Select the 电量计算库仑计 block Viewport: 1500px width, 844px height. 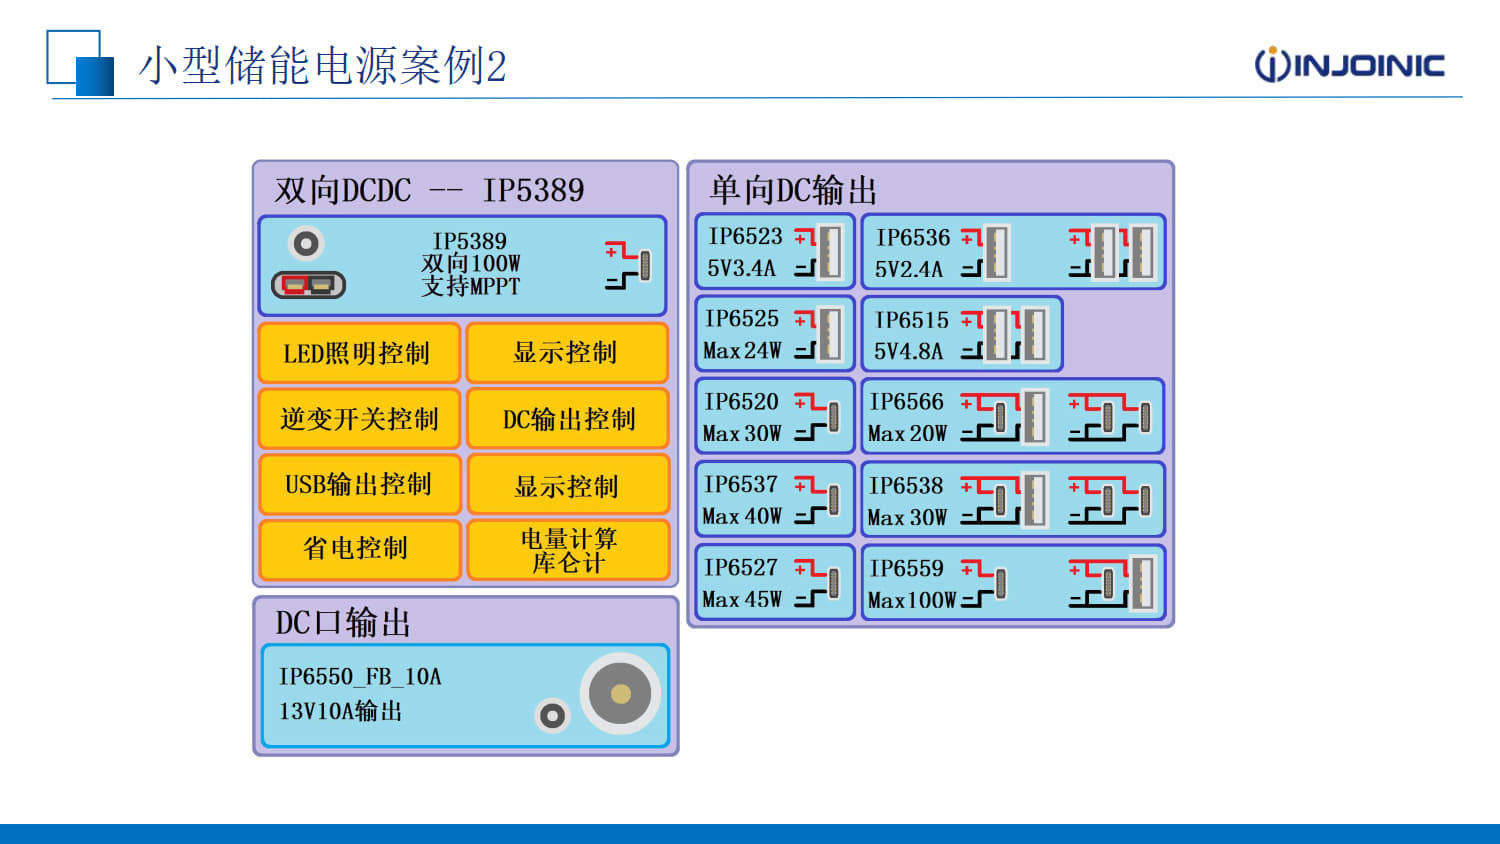[568, 549]
